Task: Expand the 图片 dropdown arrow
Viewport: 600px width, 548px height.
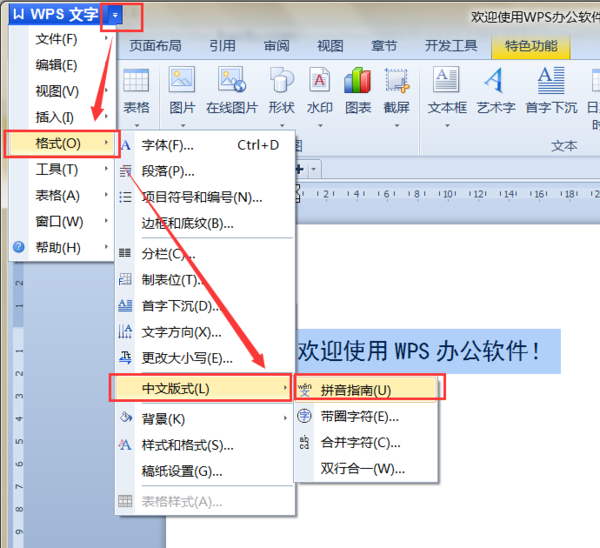Action: (x=183, y=126)
